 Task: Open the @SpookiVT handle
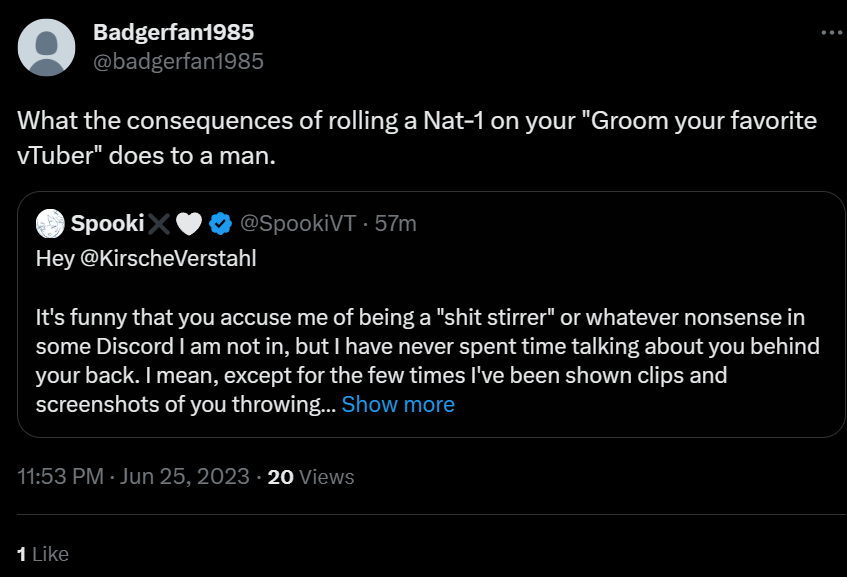point(298,223)
